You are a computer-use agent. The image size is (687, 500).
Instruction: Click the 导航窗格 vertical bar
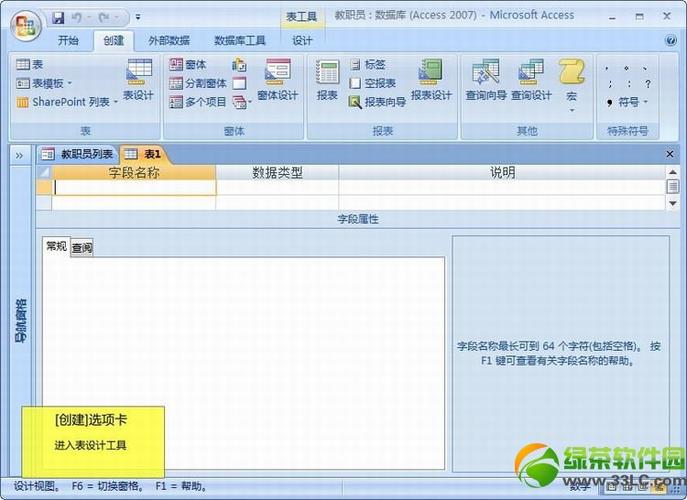pyautogui.click(x=21, y=321)
